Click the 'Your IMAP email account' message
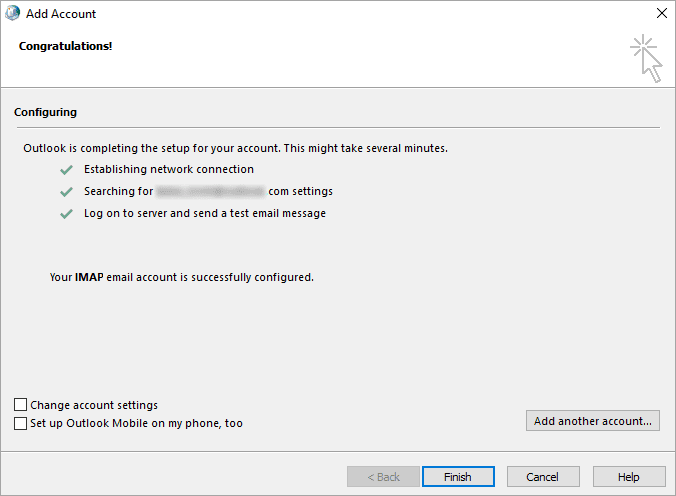 (182, 277)
